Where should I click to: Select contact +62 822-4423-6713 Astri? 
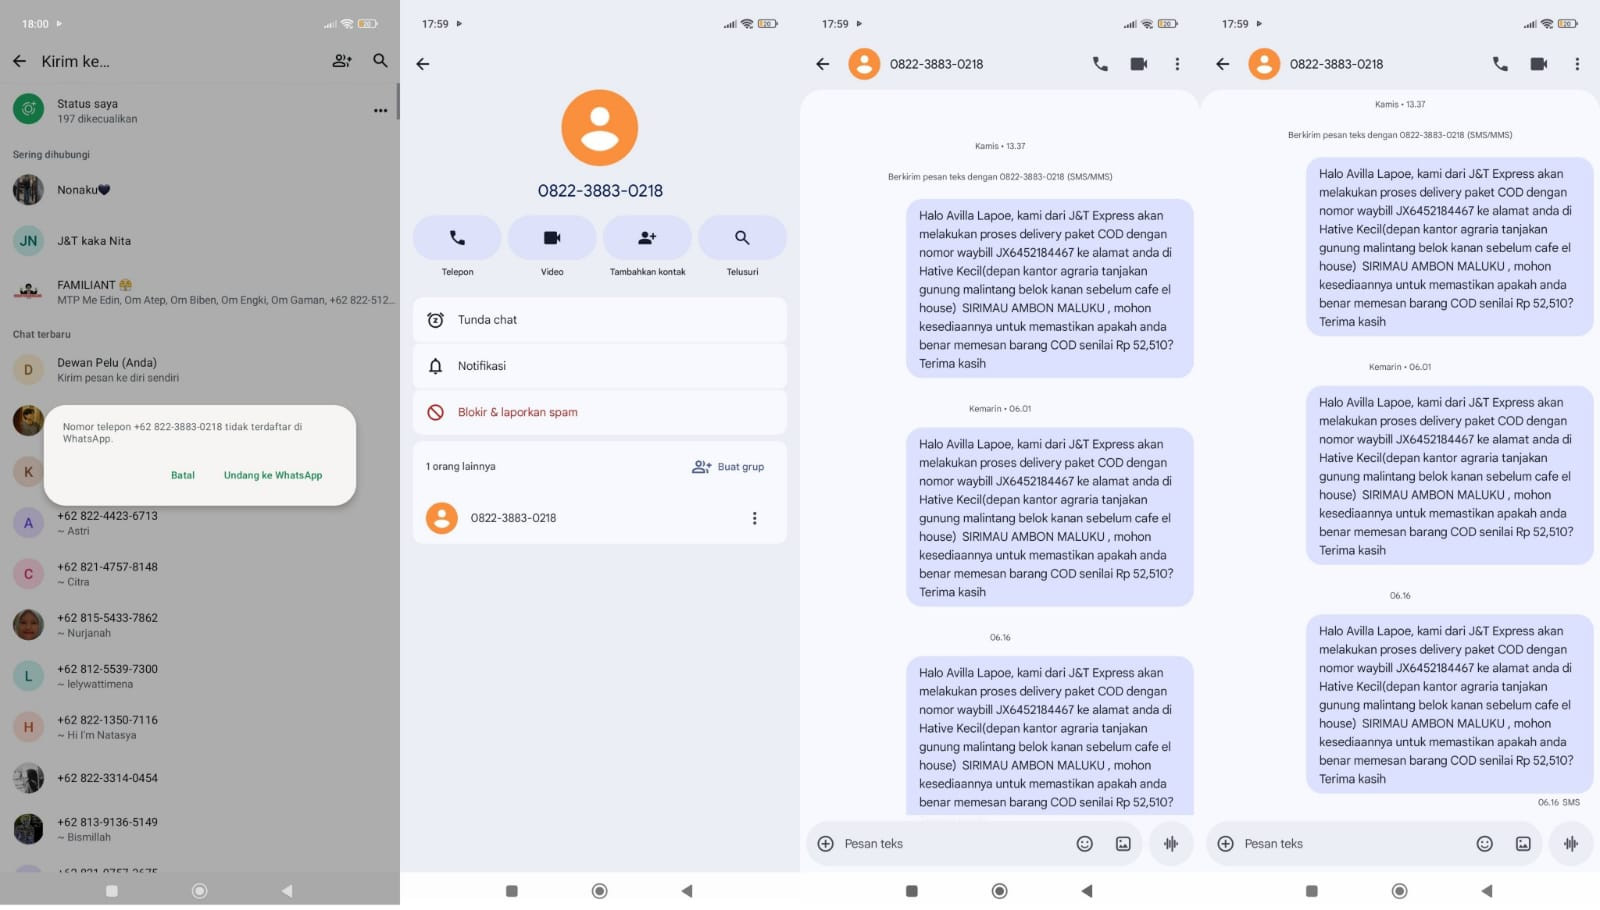point(200,523)
